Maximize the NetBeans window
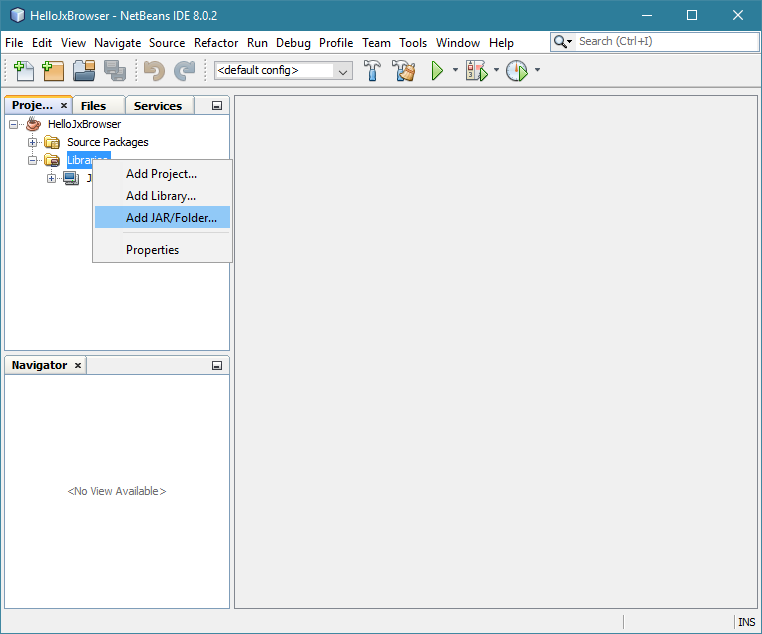This screenshot has height=634, width=762. click(x=692, y=16)
